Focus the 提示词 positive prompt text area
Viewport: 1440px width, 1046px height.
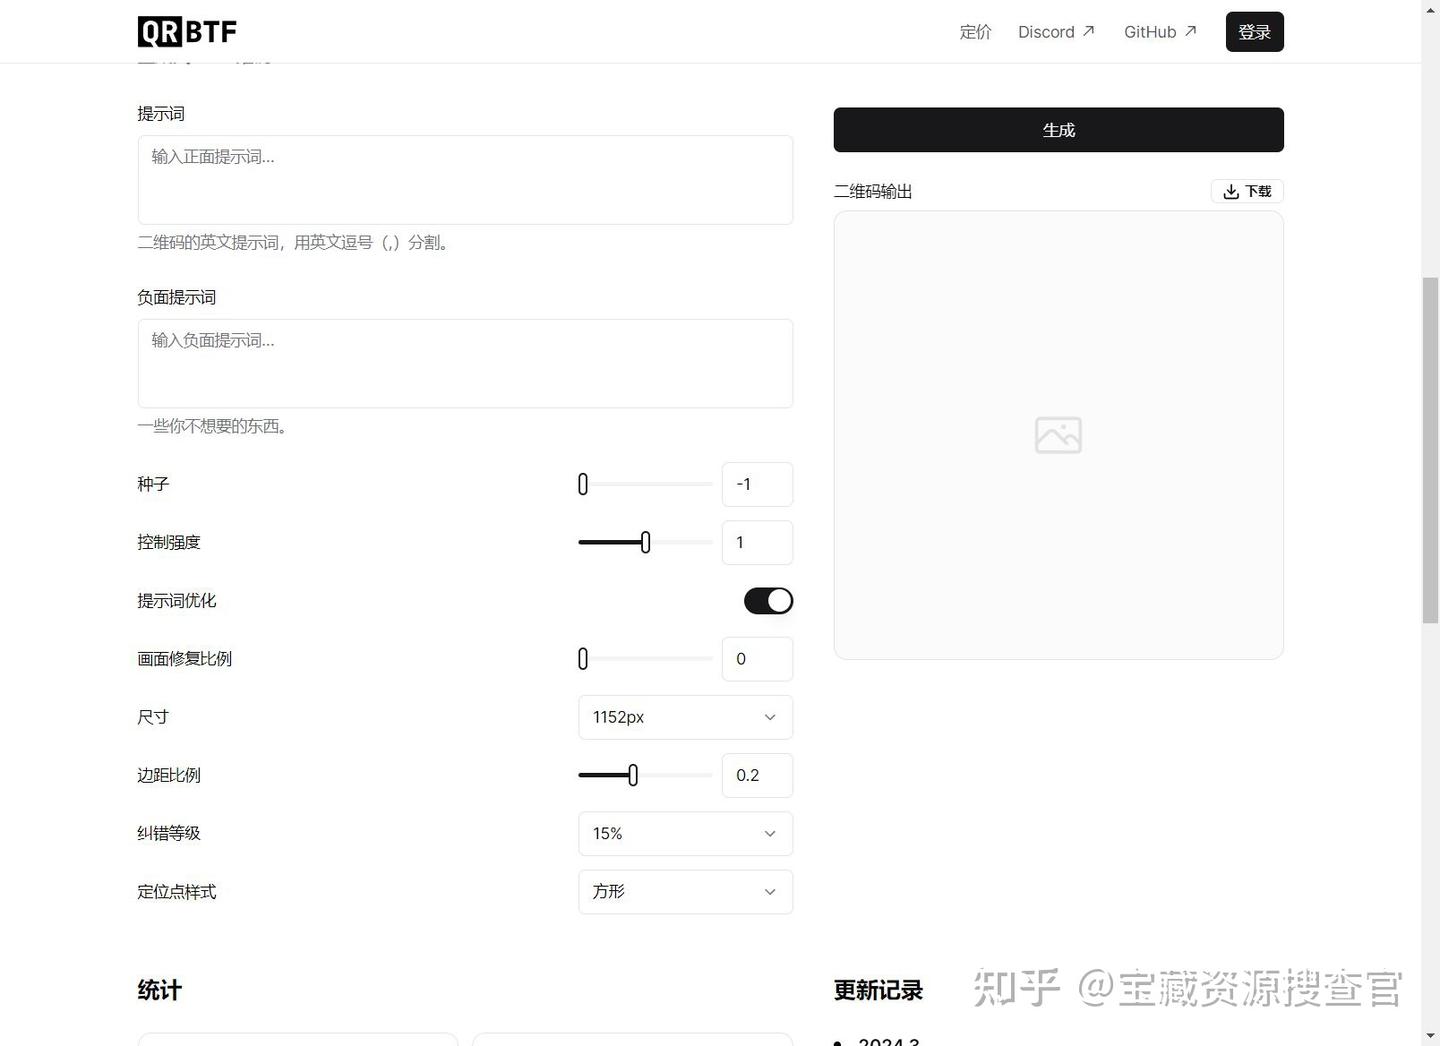point(465,180)
